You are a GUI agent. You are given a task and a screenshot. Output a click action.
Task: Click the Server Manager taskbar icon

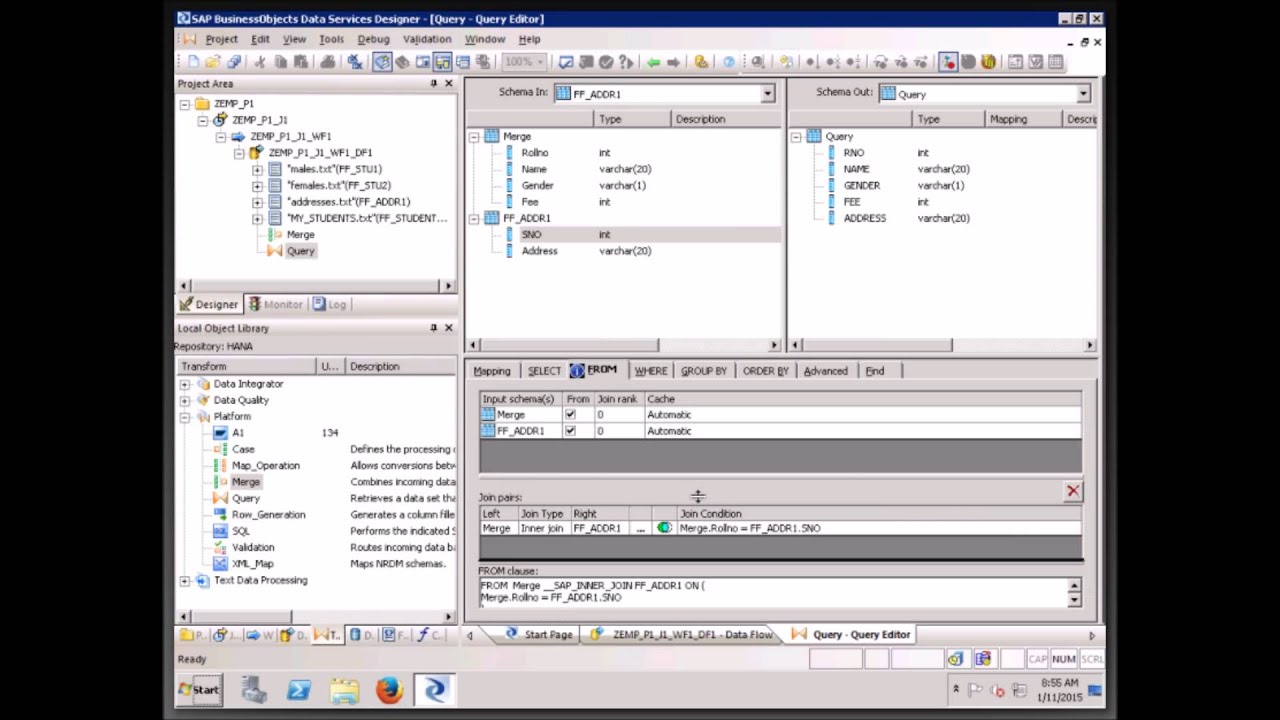(x=253, y=690)
